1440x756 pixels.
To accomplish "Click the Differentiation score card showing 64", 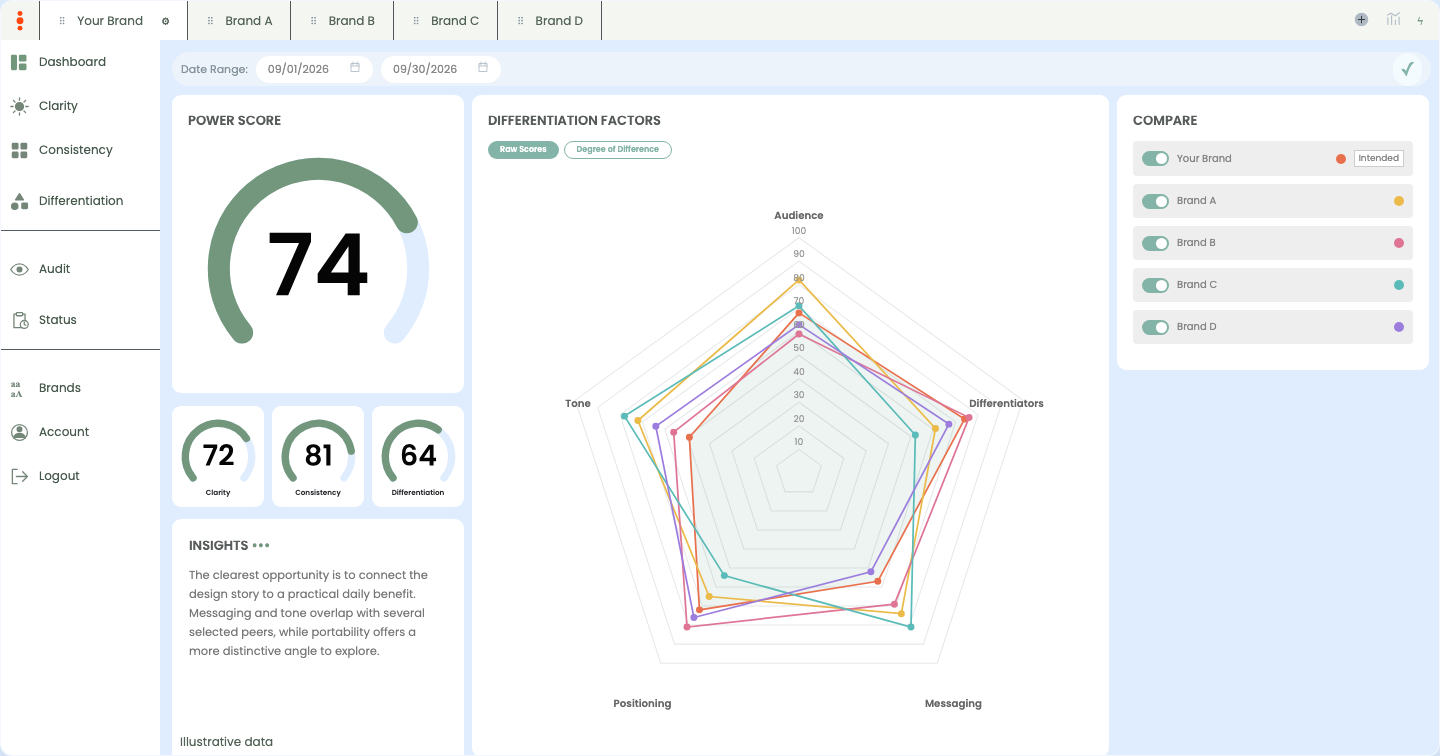I will tap(418, 456).
